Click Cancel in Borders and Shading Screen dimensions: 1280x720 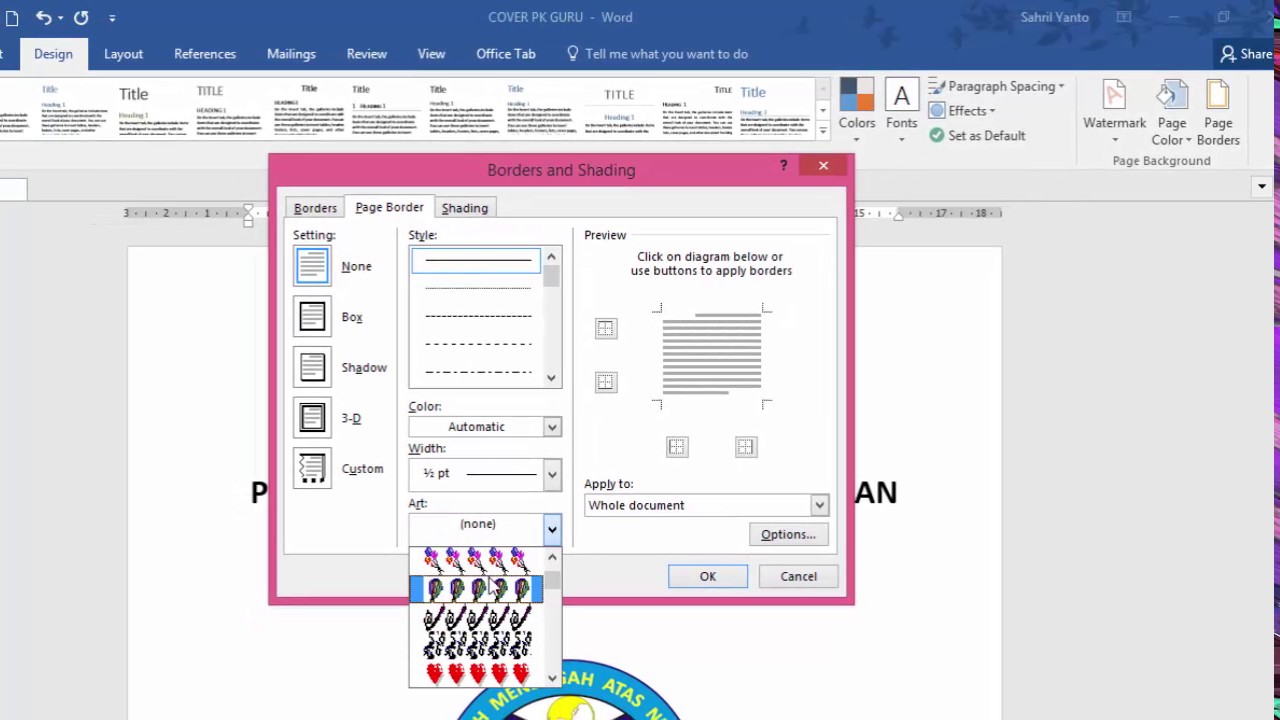tap(798, 576)
